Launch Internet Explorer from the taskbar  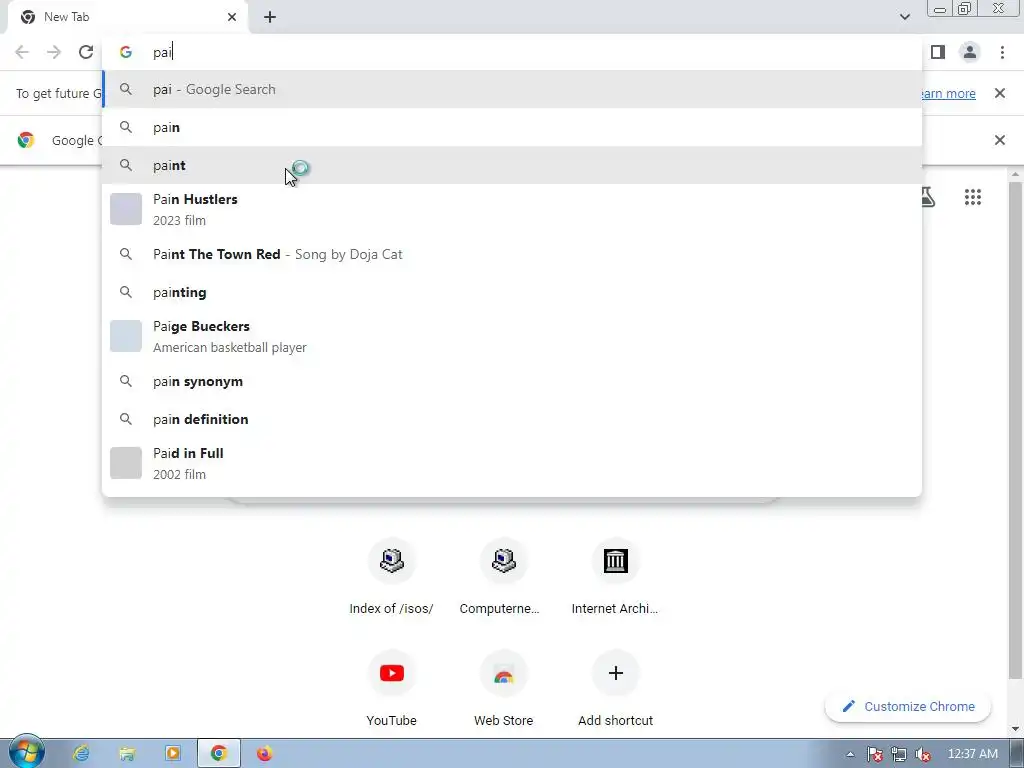[x=81, y=754]
